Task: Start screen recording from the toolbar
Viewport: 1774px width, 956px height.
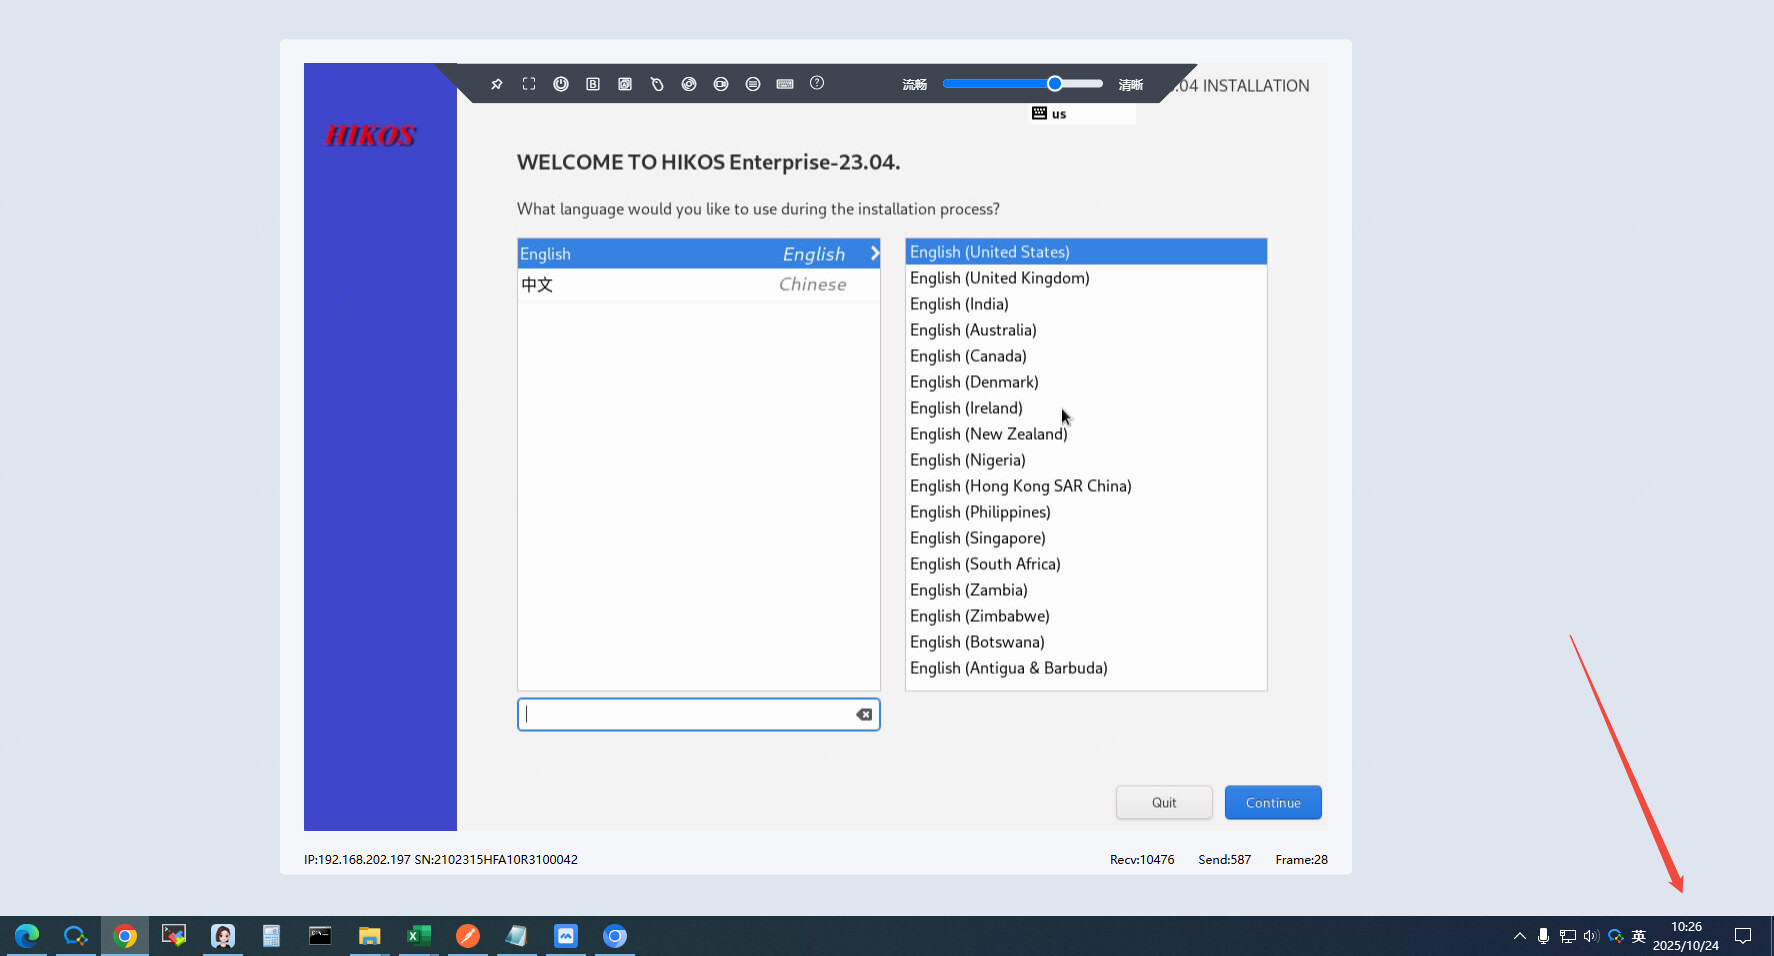Action: coord(721,84)
